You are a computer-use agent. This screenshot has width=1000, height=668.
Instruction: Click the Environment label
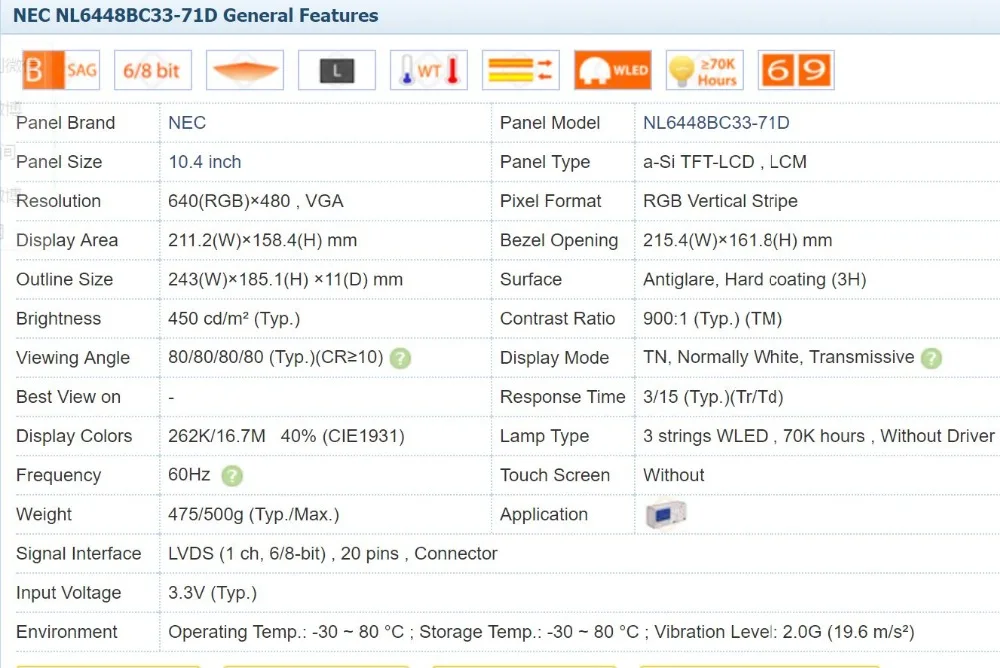coord(66,632)
